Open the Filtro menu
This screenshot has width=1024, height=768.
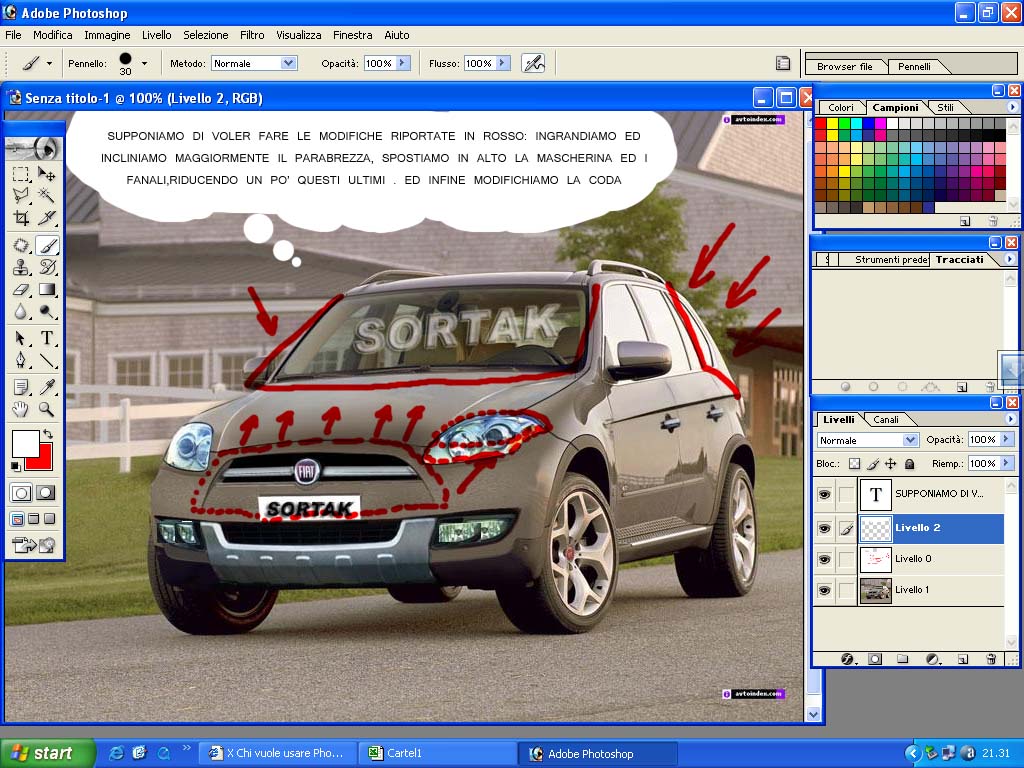(252, 35)
